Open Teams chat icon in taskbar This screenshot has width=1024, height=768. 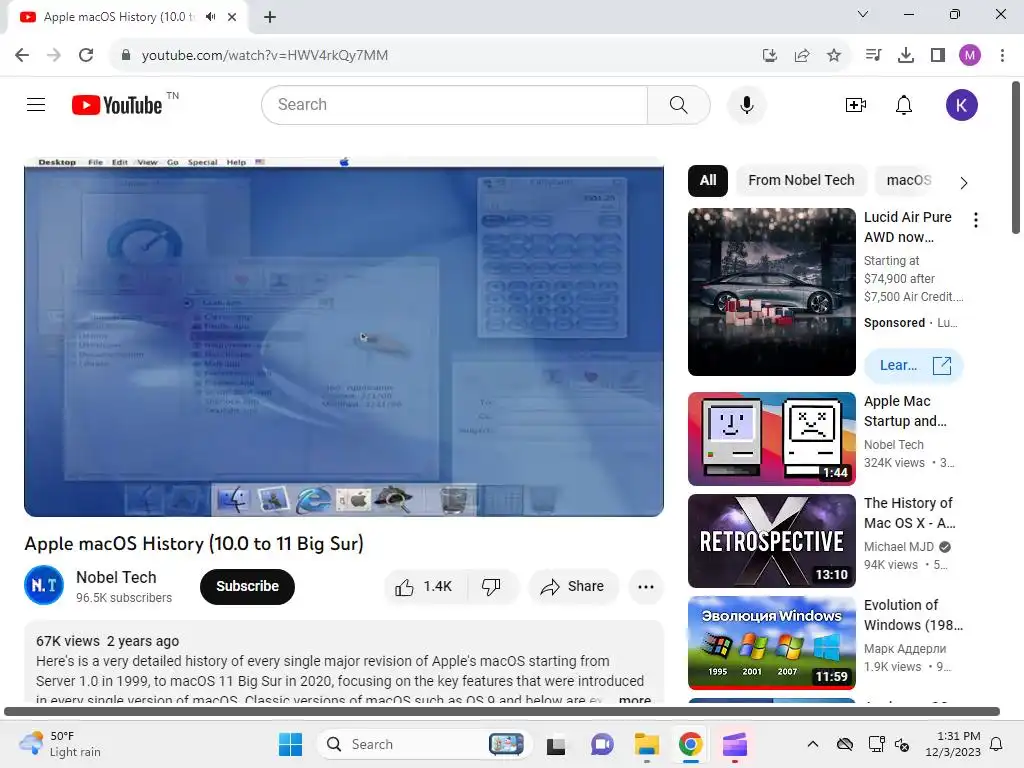[x=602, y=744]
